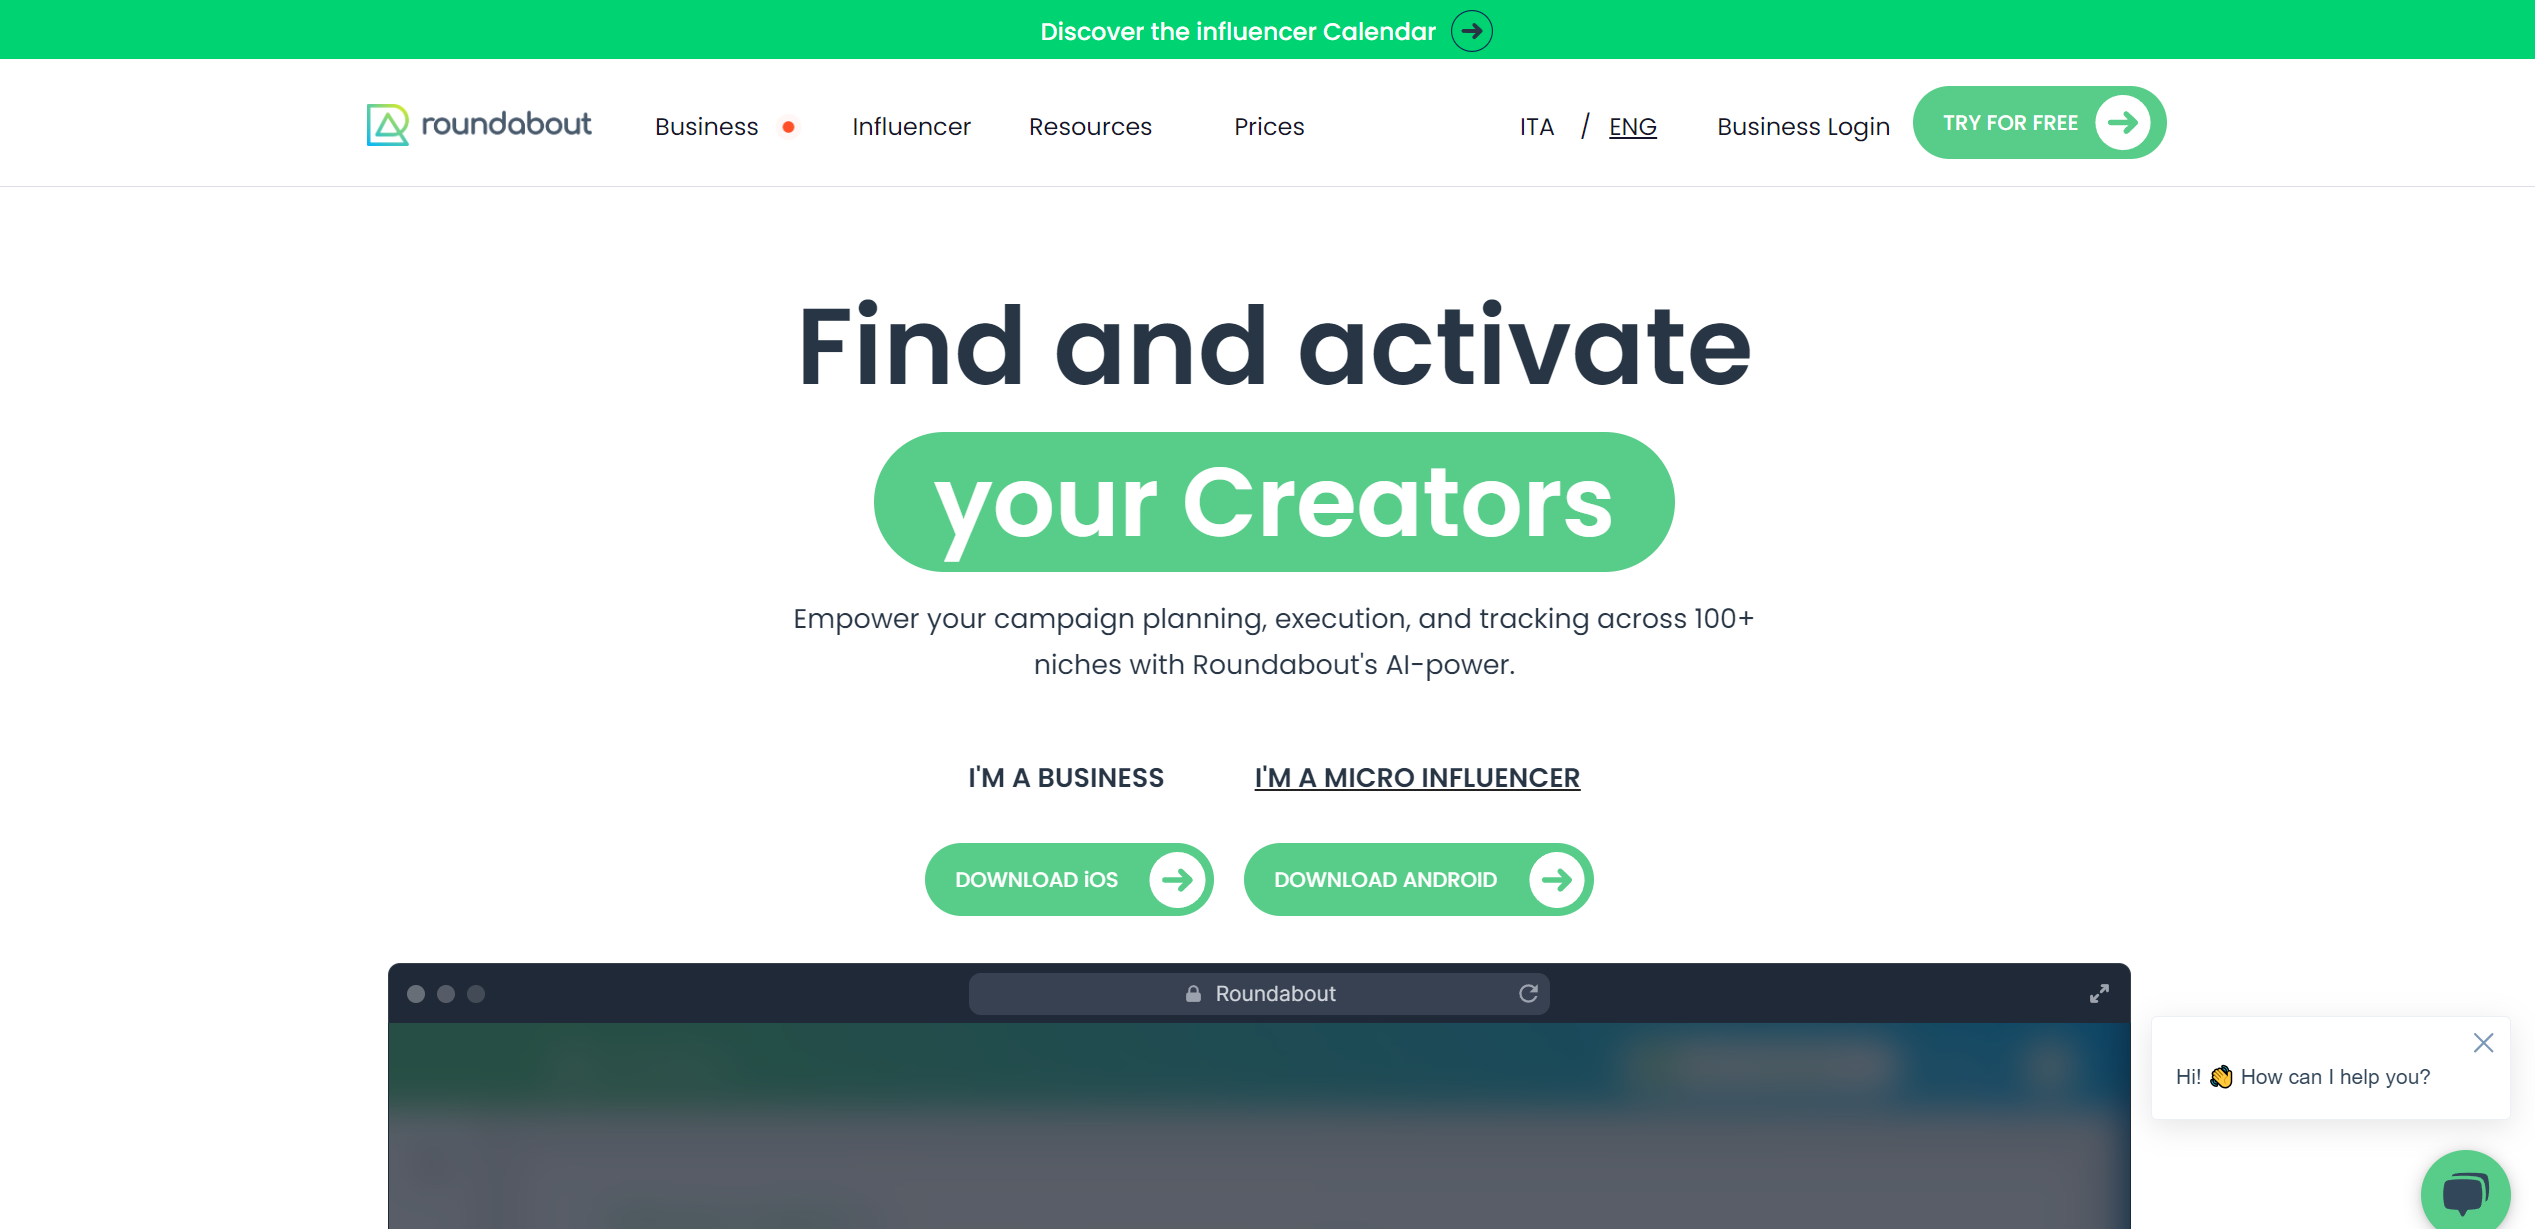Screen dimensions: 2535x1229
Task: Click the Roundabout logo icon
Action: point(386,123)
